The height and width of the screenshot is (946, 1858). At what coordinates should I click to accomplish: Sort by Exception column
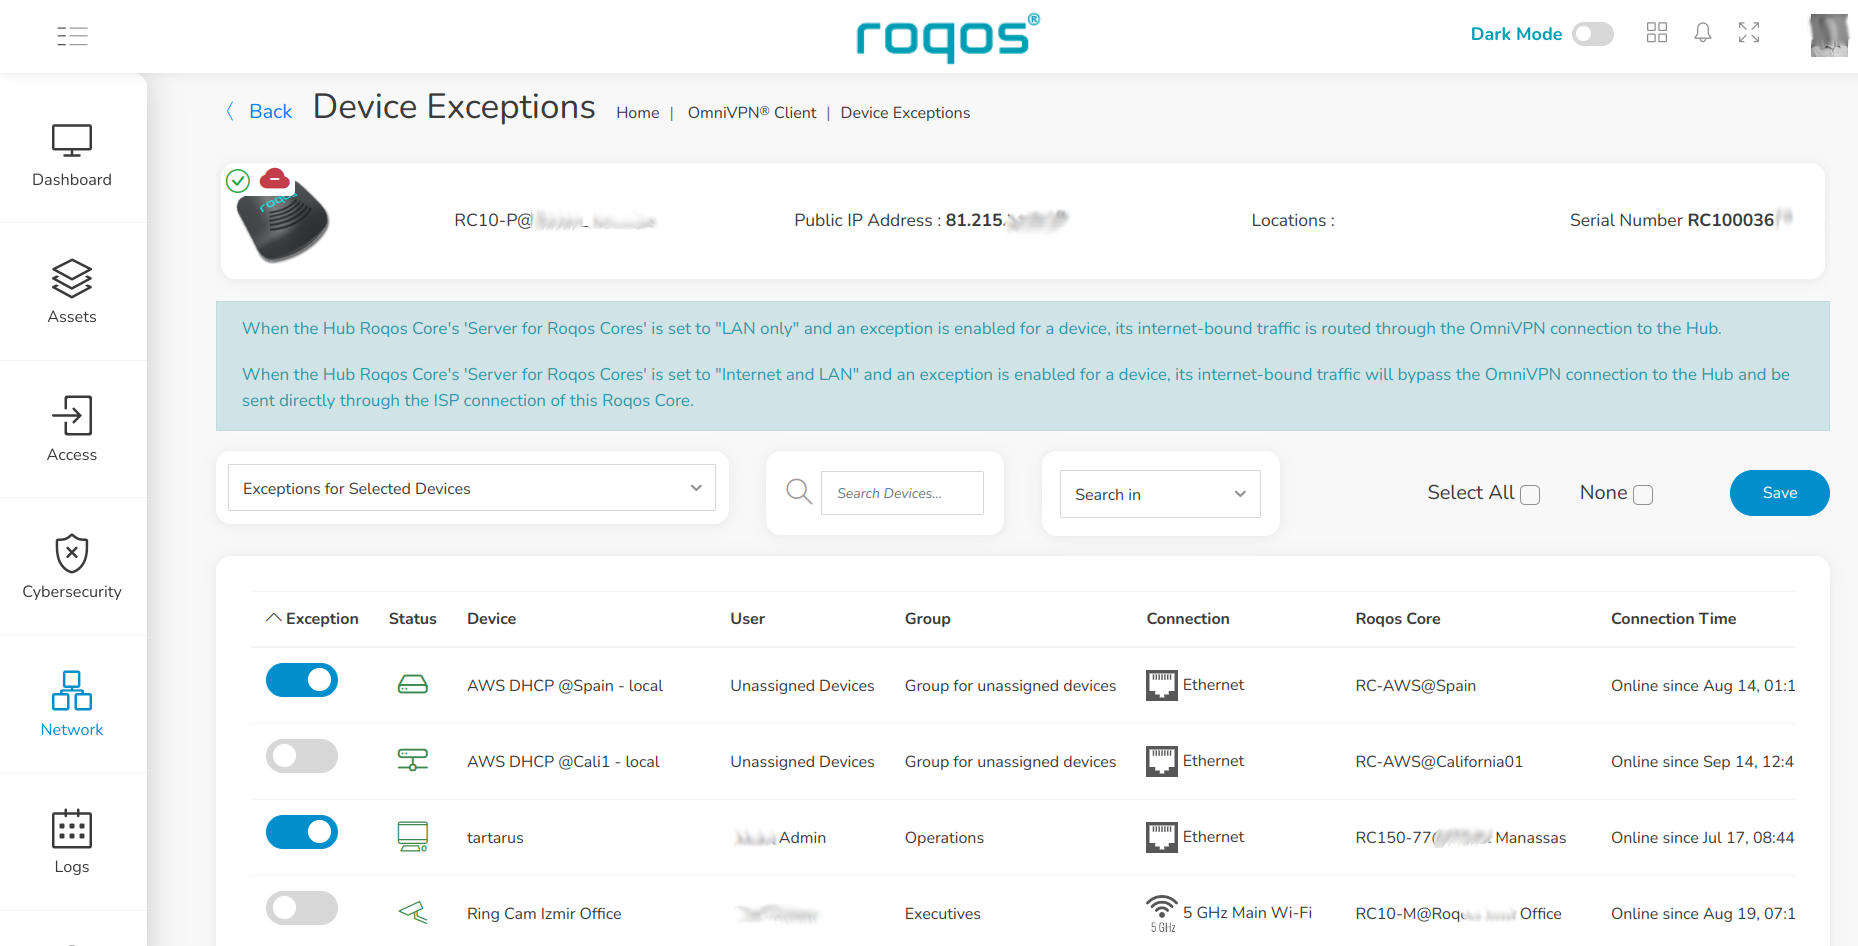[312, 619]
